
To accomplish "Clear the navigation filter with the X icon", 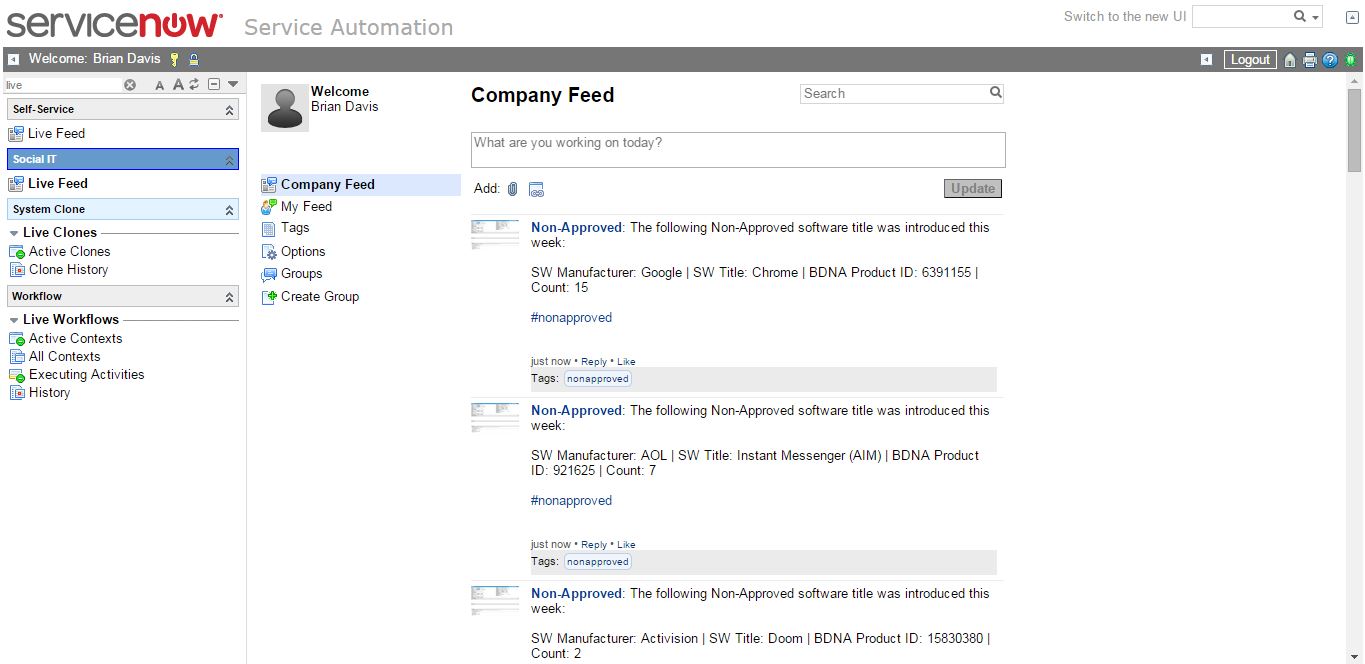I will point(130,85).
